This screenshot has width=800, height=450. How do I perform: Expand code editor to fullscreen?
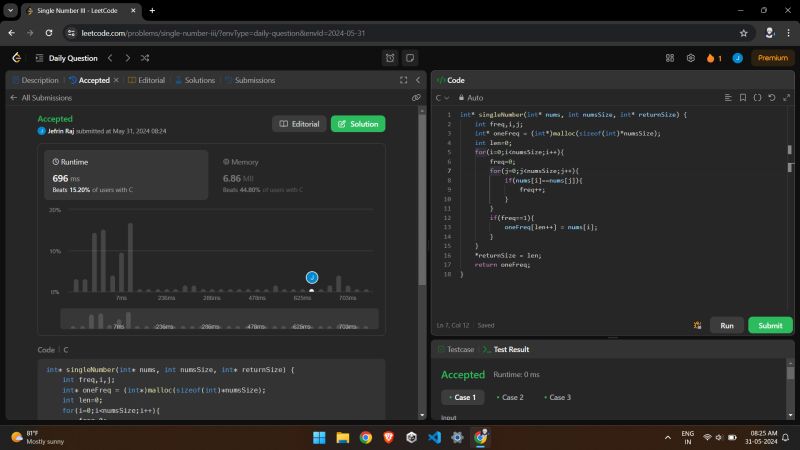pyautogui.click(x=785, y=98)
